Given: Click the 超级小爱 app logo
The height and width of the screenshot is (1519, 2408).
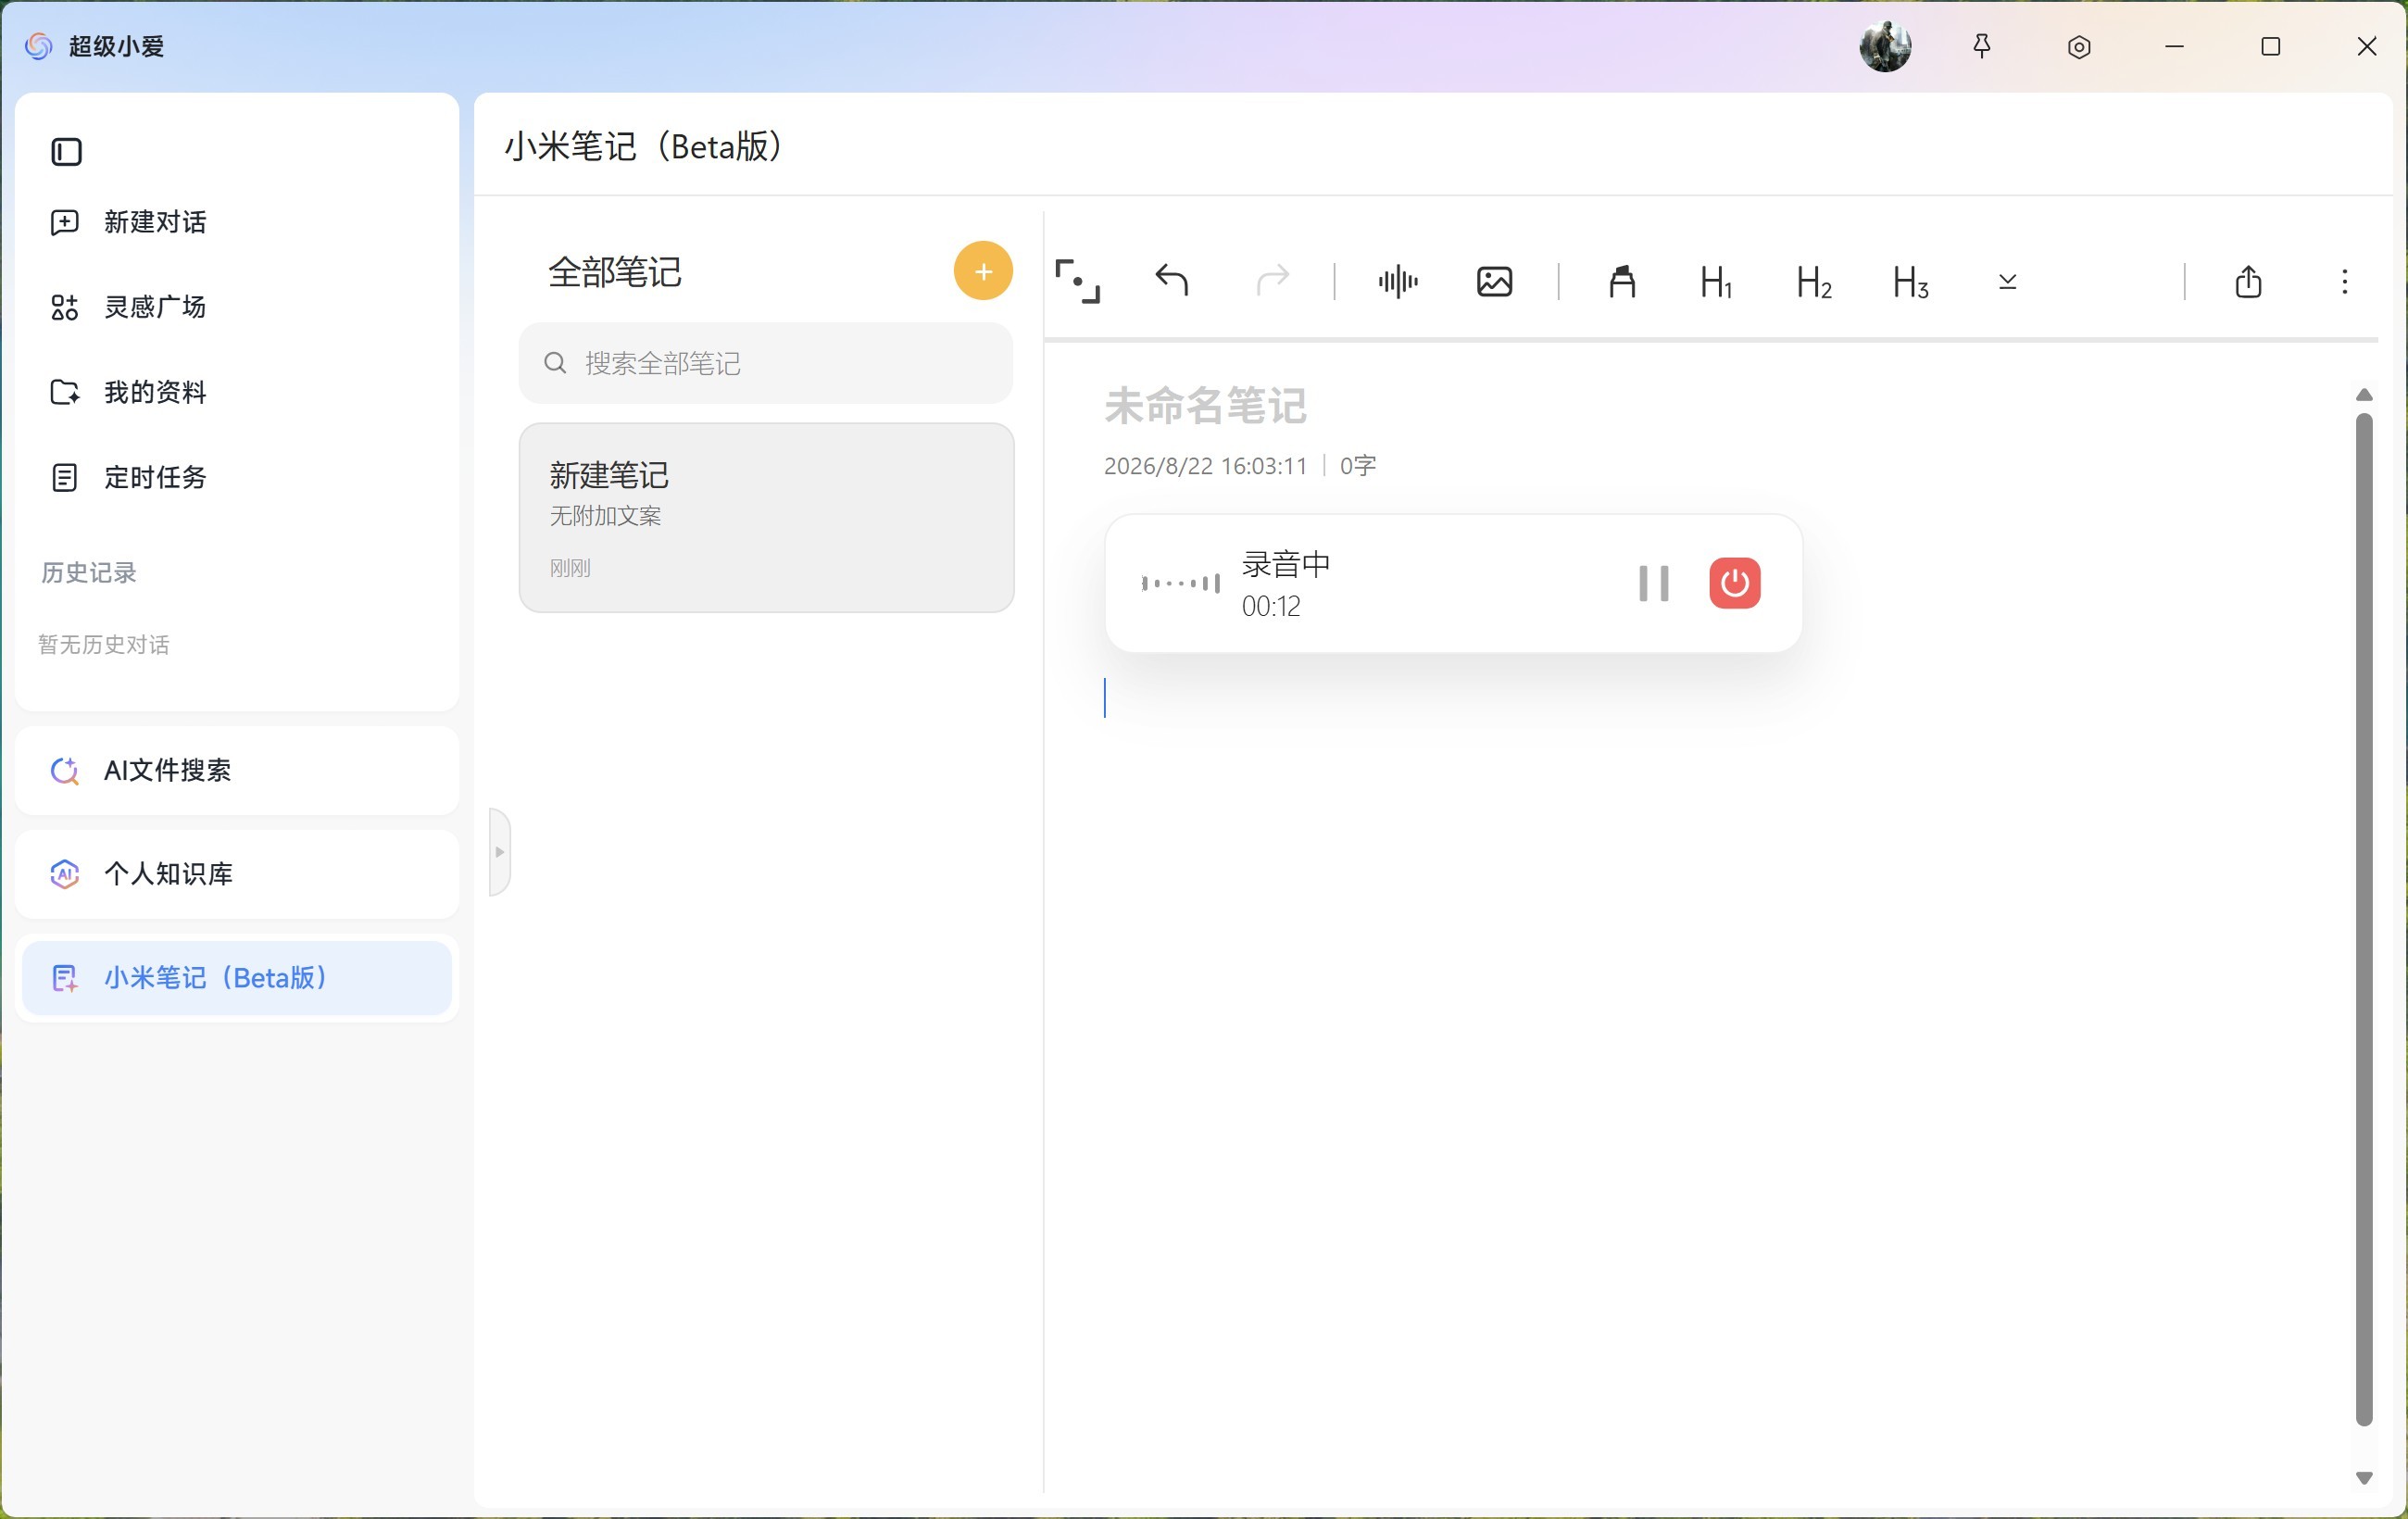Looking at the screenshot, I should pyautogui.click(x=38, y=46).
